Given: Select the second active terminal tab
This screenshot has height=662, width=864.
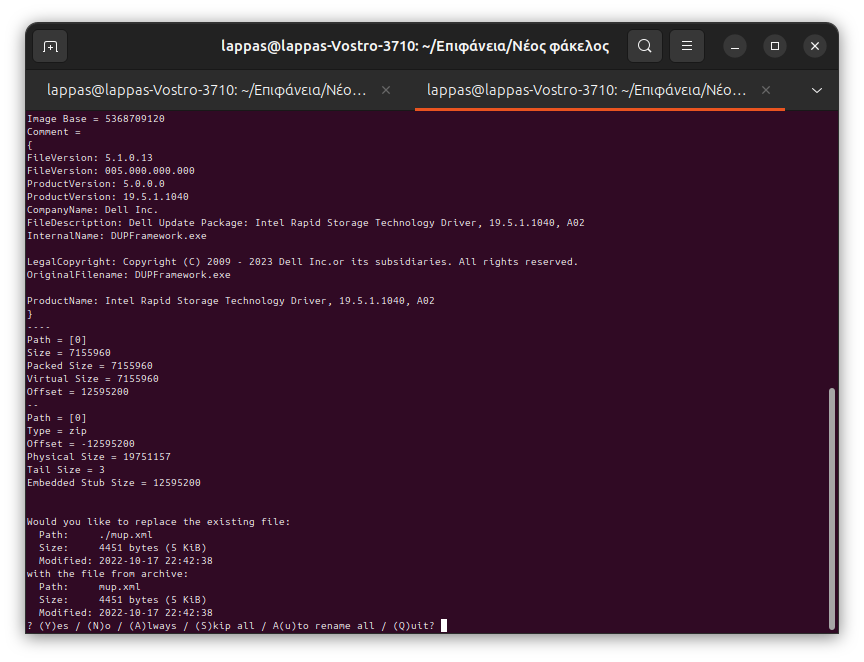Looking at the screenshot, I should pos(586,90).
